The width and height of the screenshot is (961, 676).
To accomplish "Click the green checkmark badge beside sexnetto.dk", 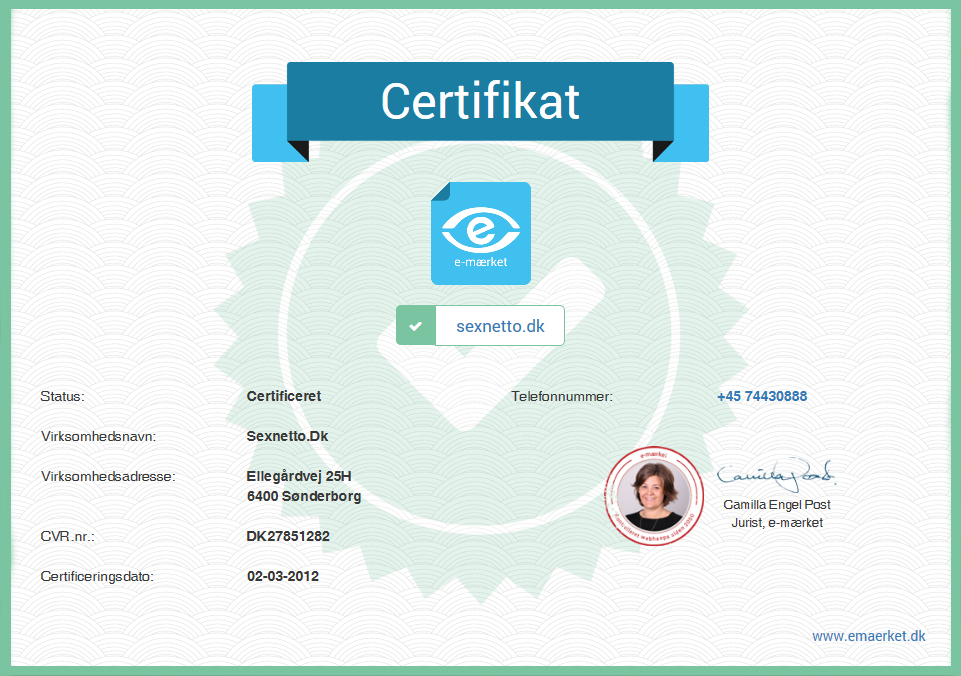I will (416, 326).
